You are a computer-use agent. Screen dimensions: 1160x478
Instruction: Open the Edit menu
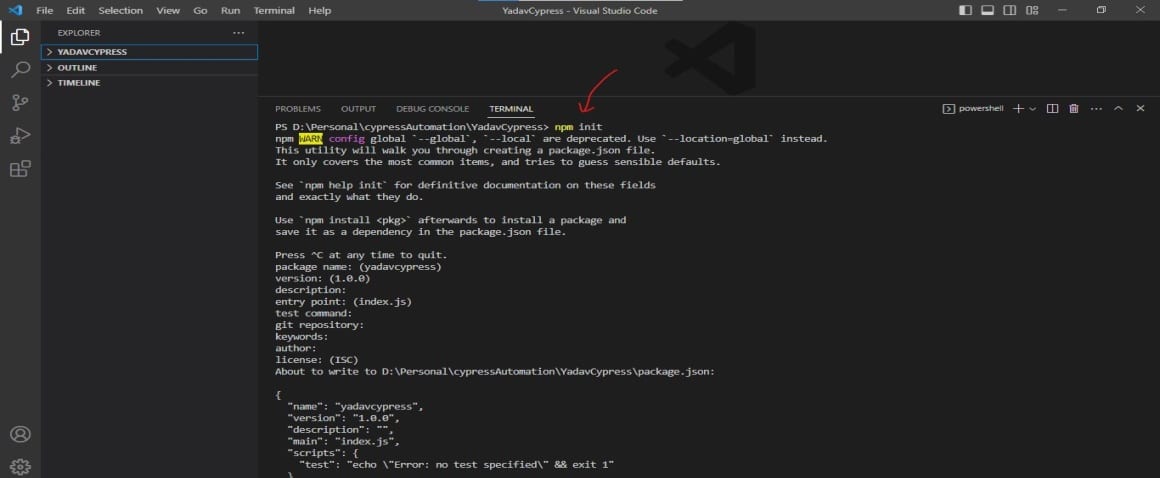[x=75, y=10]
